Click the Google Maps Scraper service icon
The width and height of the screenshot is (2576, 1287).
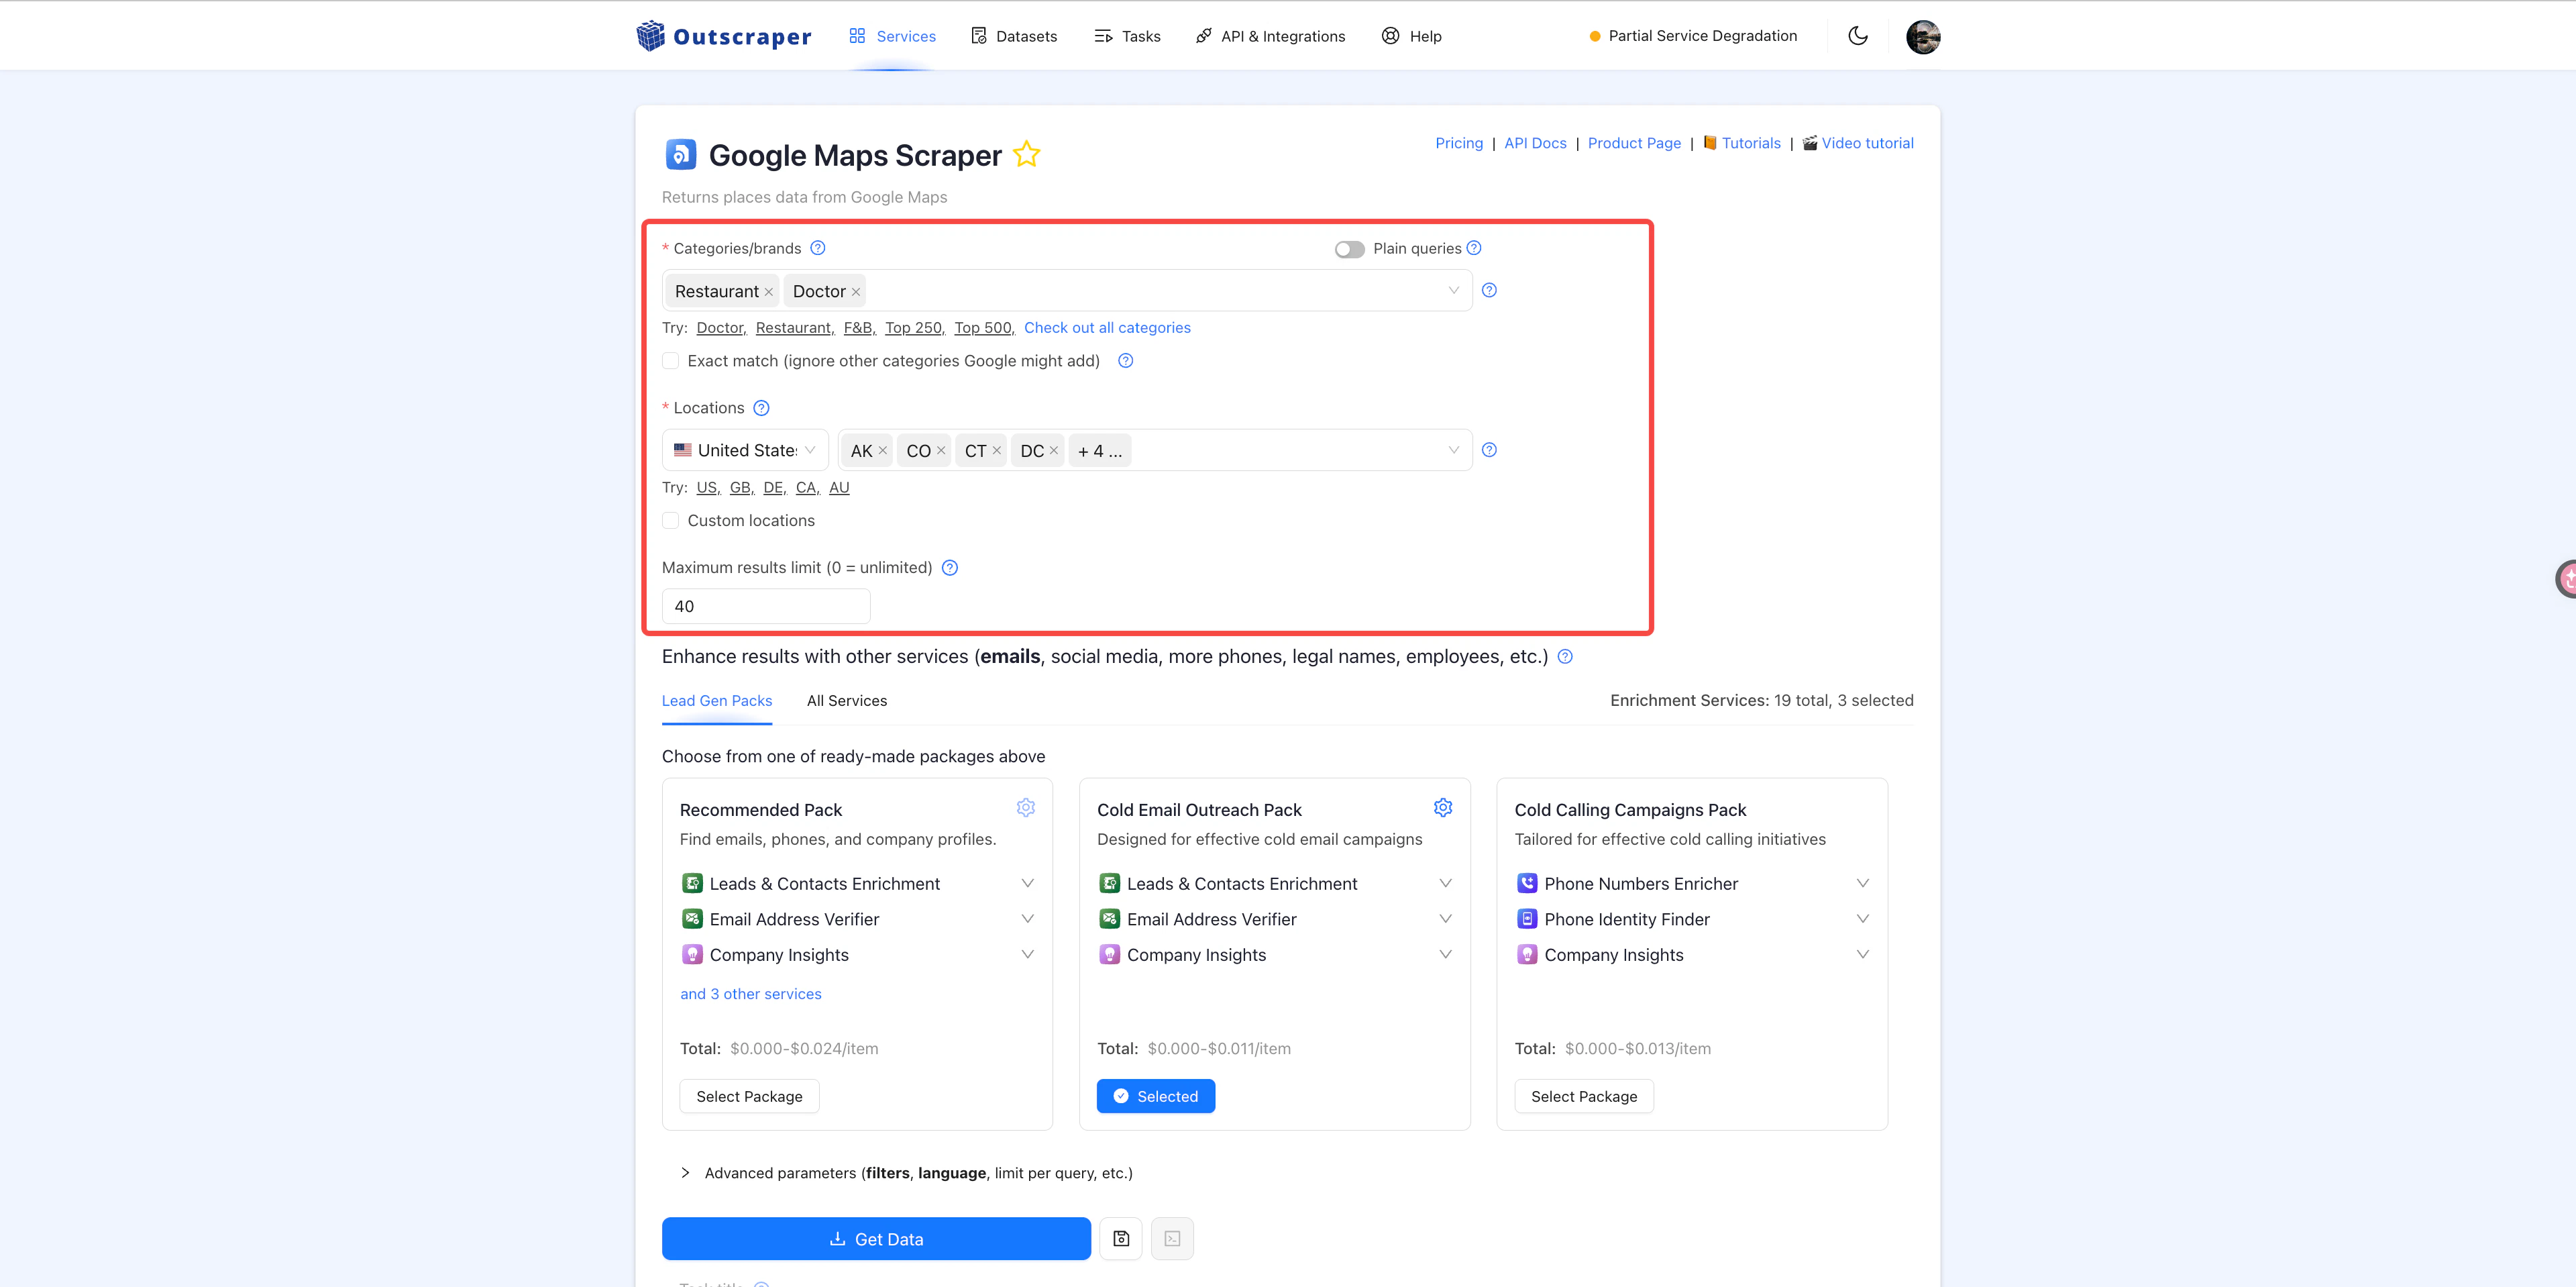click(x=680, y=154)
